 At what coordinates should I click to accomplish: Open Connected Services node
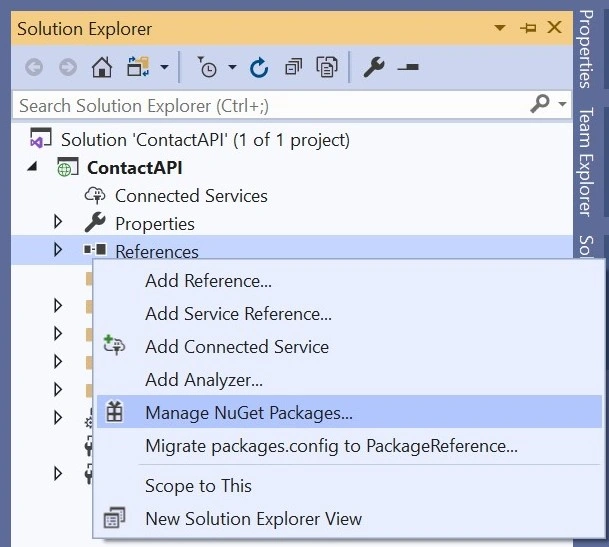(x=191, y=196)
